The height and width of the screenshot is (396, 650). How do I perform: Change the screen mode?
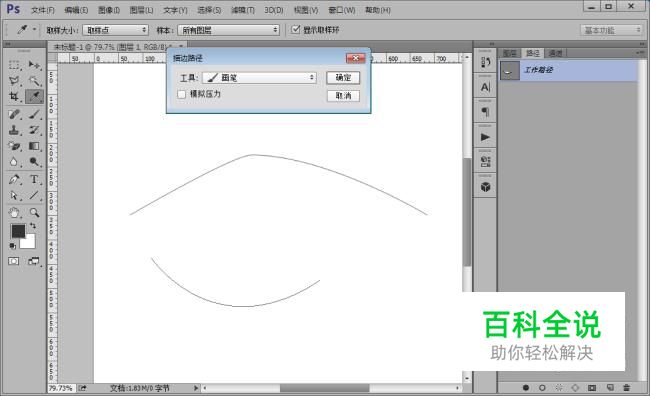(34, 261)
